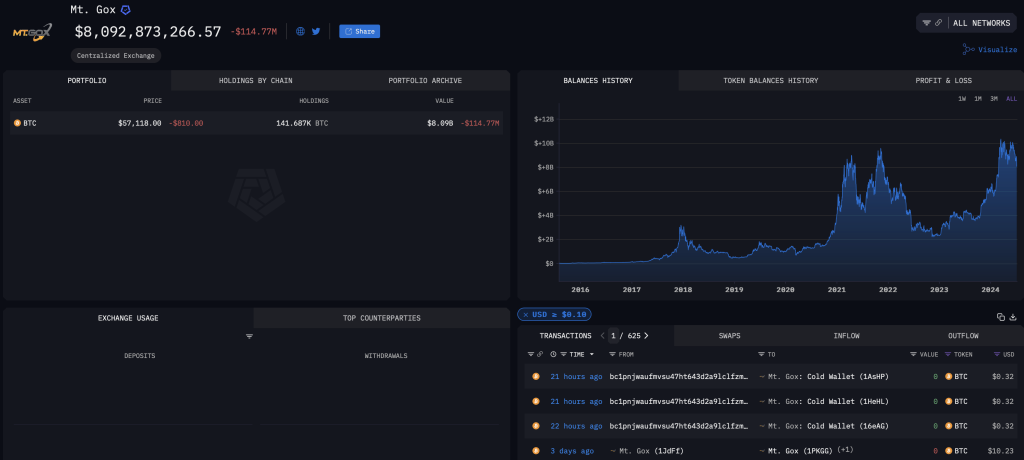The height and width of the screenshot is (460, 1024).
Task: Click the Centralized Exchange tag
Action: pos(116,56)
